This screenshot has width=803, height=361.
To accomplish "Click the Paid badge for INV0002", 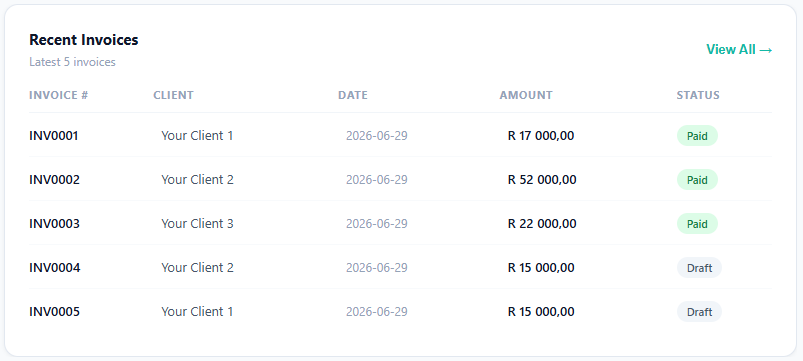I will pos(697,180).
